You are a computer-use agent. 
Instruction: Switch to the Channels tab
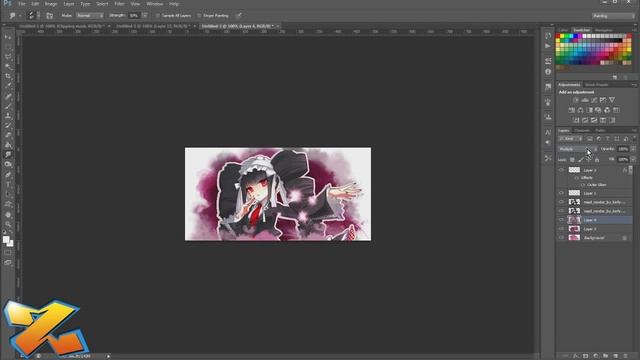(582, 131)
